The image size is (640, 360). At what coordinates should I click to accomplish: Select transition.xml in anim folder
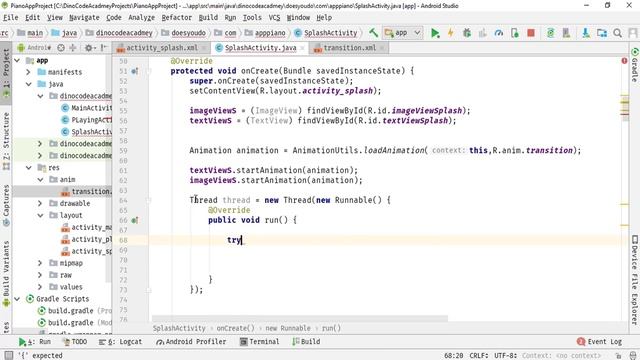pyautogui.click(x=86, y=191)
